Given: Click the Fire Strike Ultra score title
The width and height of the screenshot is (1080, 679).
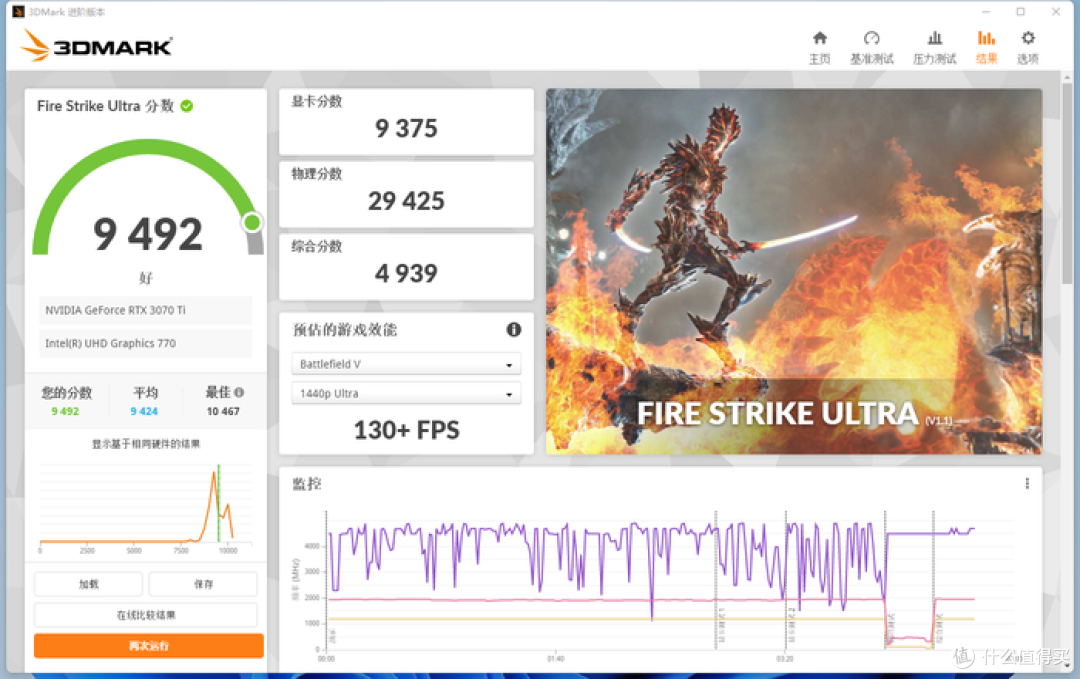Looking at the screenshot, I should coord(105,106).
